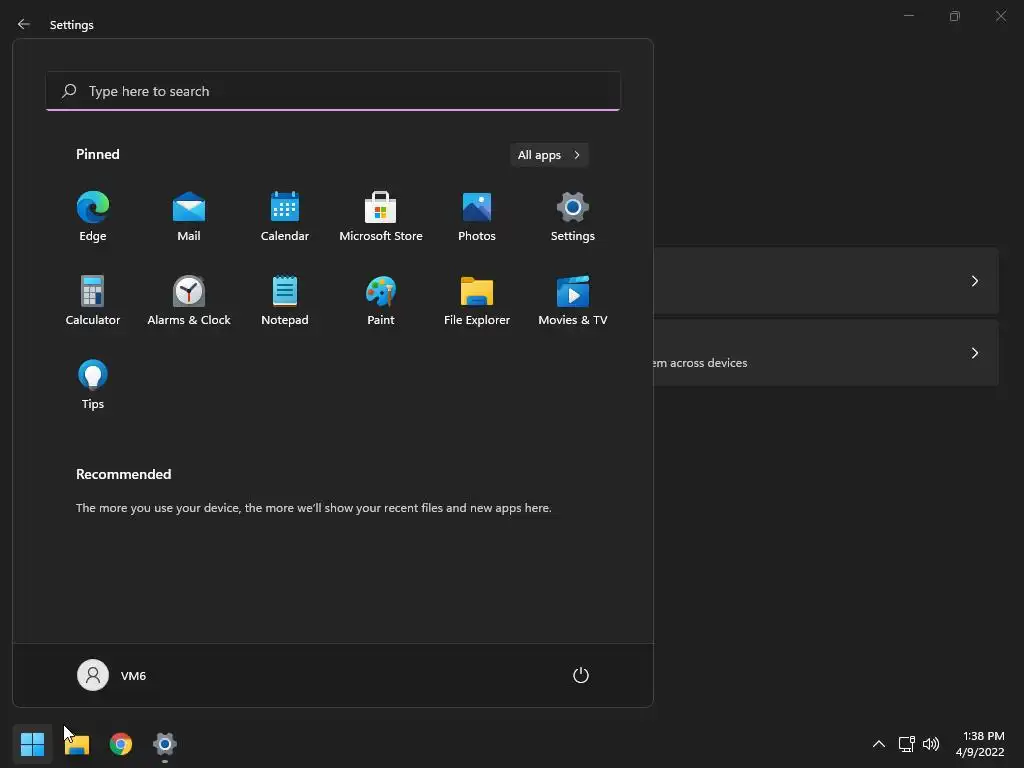Open pinned File Explorer in Start menu
This screenshot has width=1024, height=768.
tap(477, 300)
